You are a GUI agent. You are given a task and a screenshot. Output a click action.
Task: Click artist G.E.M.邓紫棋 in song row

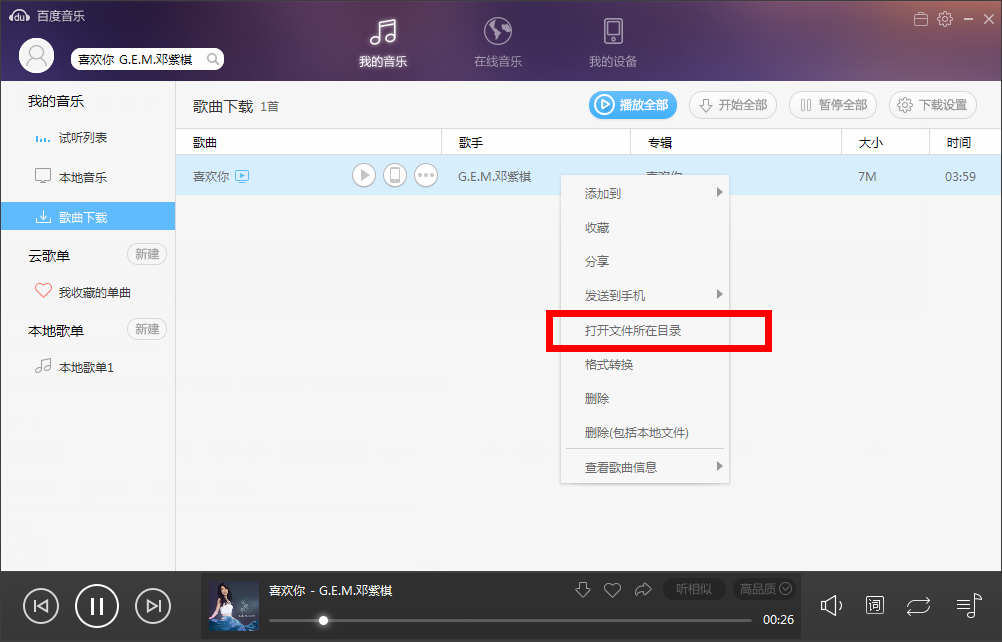(x=495, y=176)
